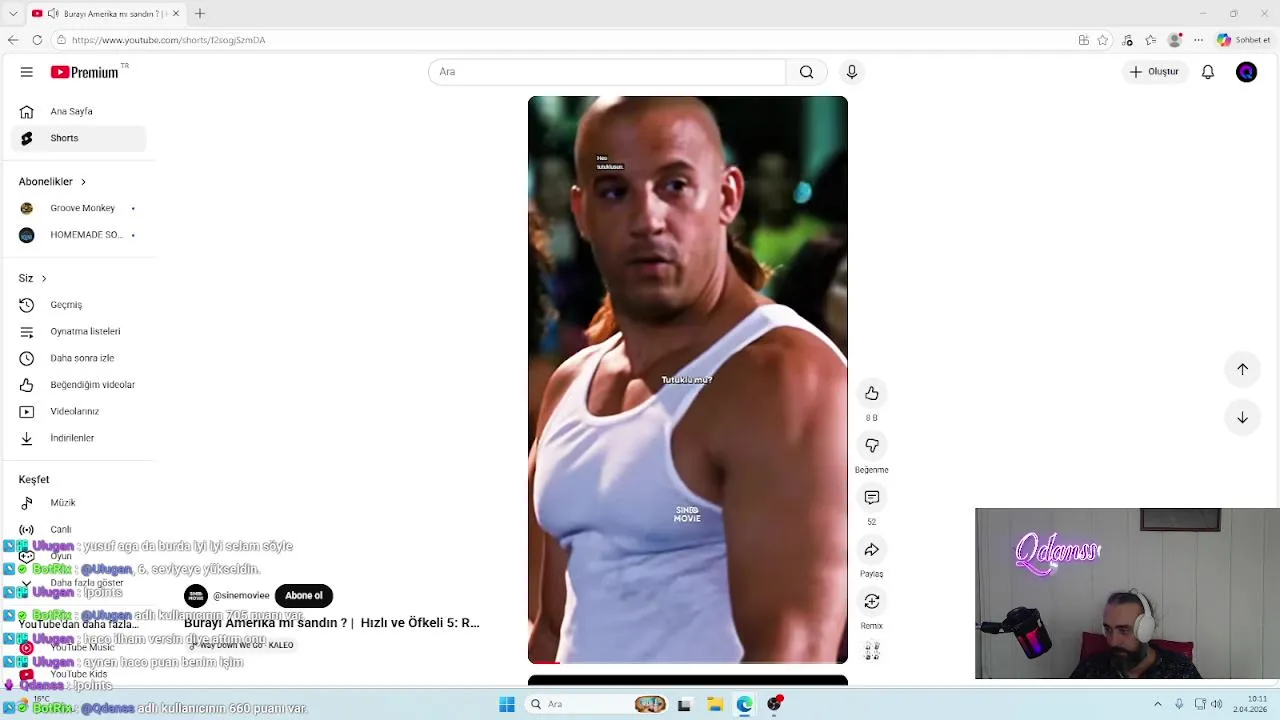Open a new browser tab
This screenshot has width=1280, height=720.
[x=200, y=13]
